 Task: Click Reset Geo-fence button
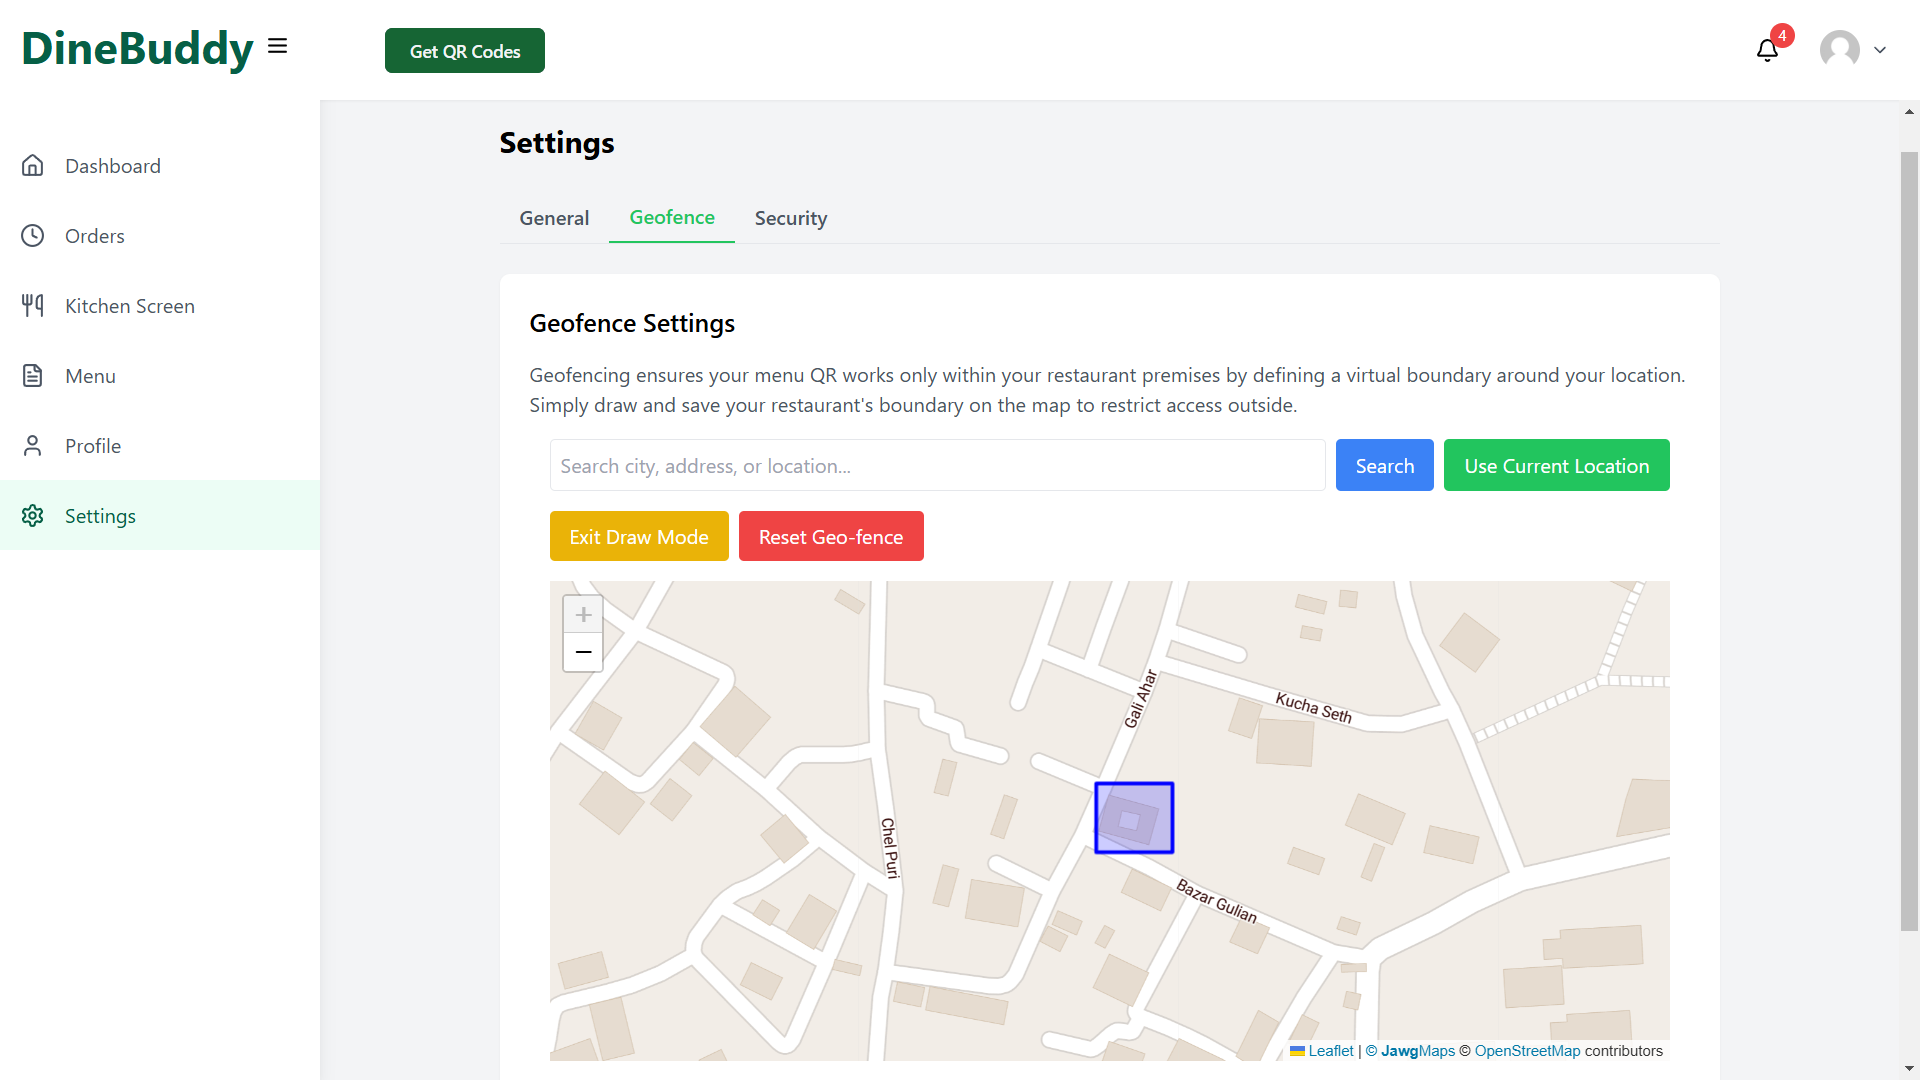point(831,536)
